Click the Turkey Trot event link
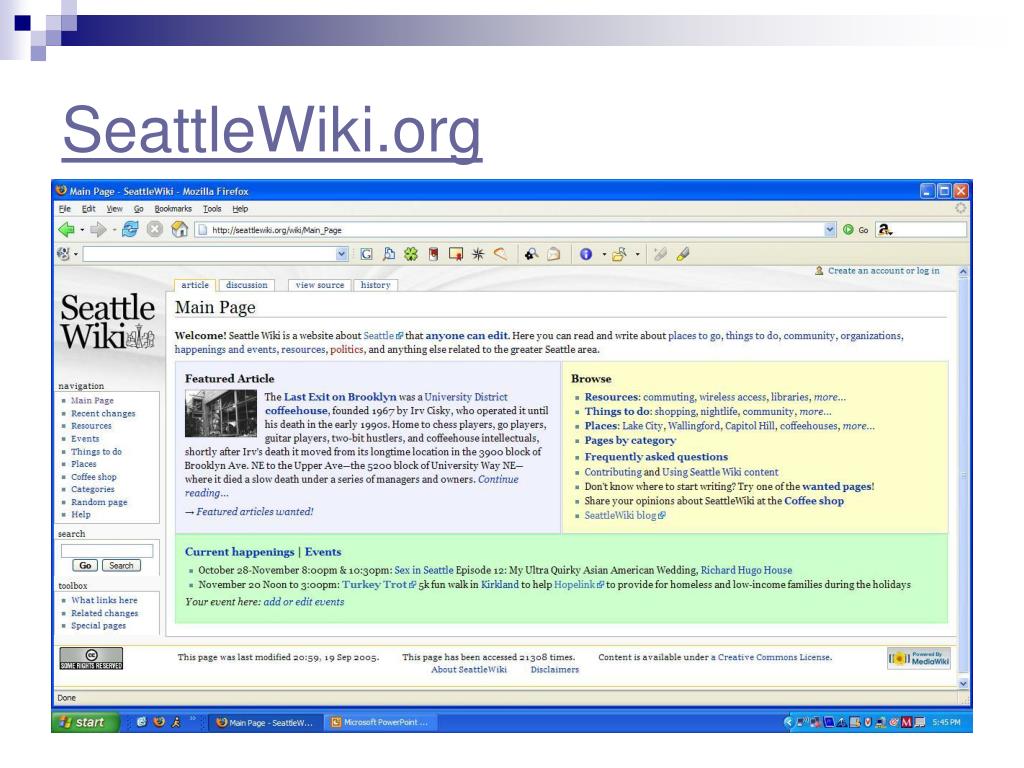The height and width of the screenshot is (768, 1024). (374, 585)
